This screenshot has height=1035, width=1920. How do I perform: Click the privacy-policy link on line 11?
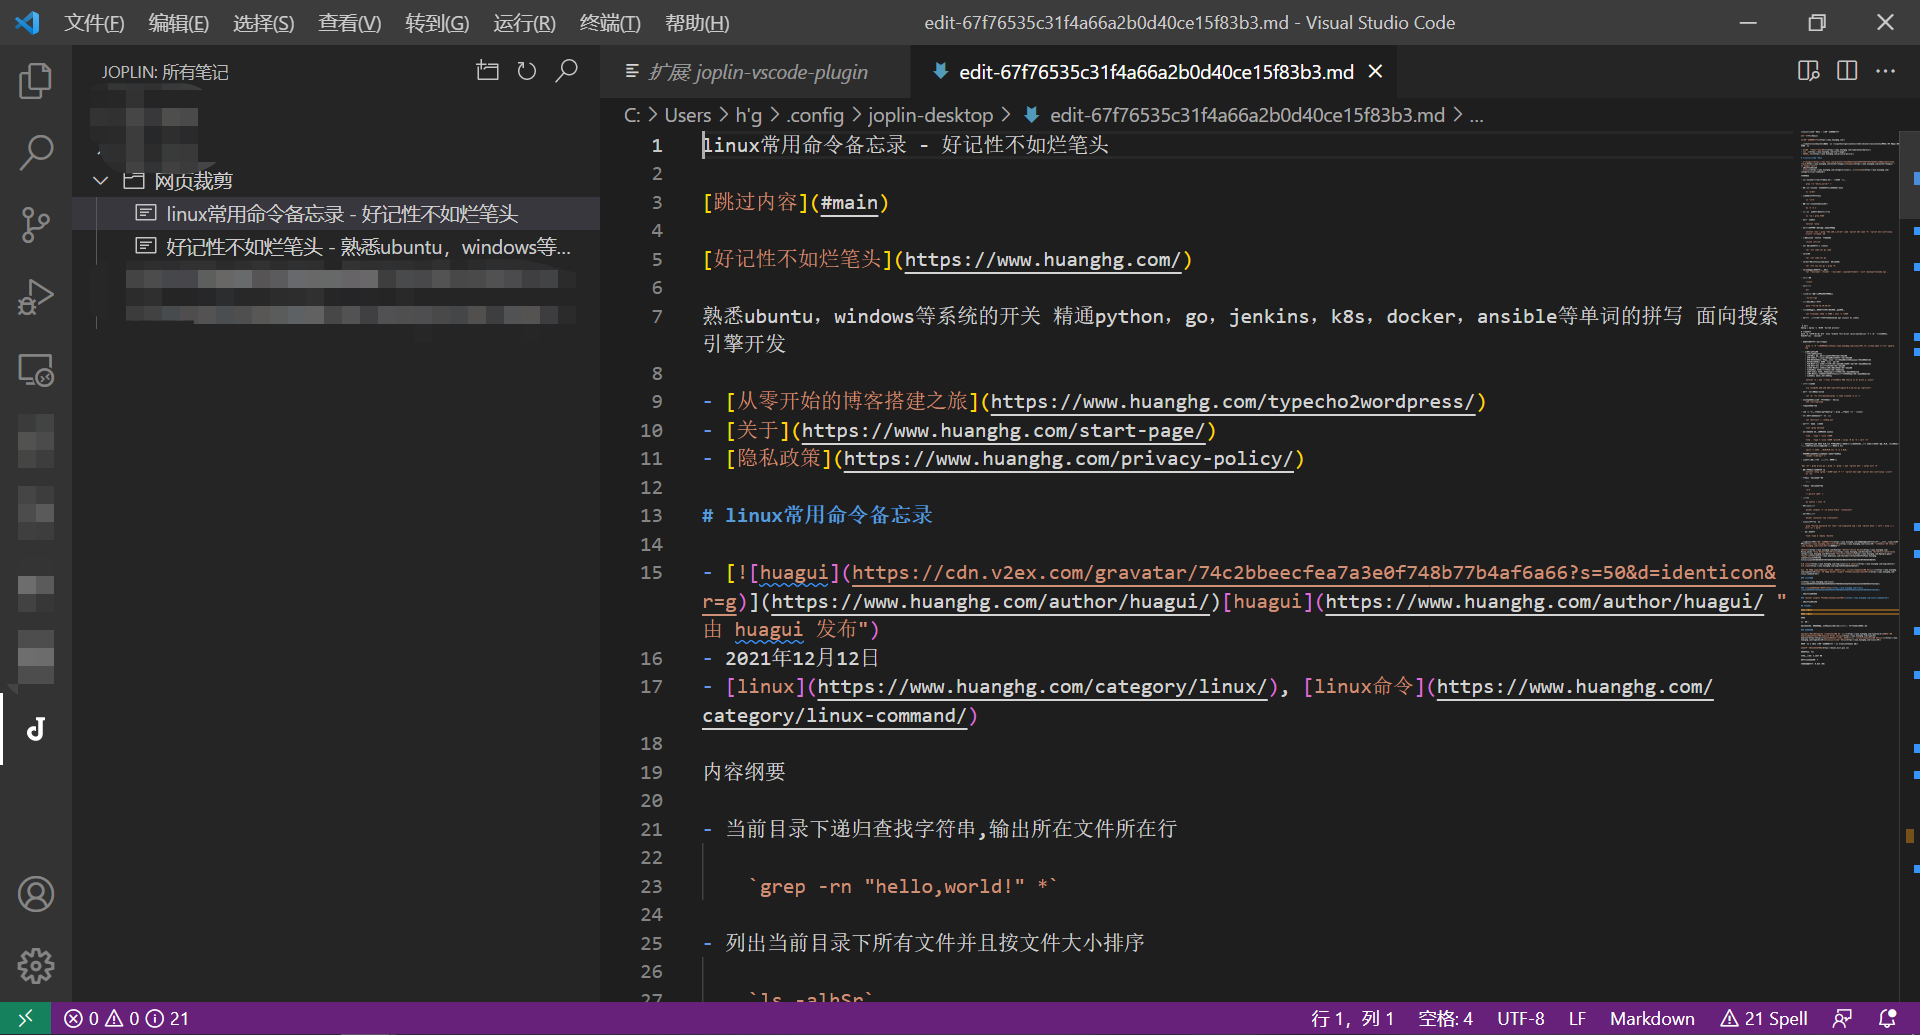point(1069,459)
